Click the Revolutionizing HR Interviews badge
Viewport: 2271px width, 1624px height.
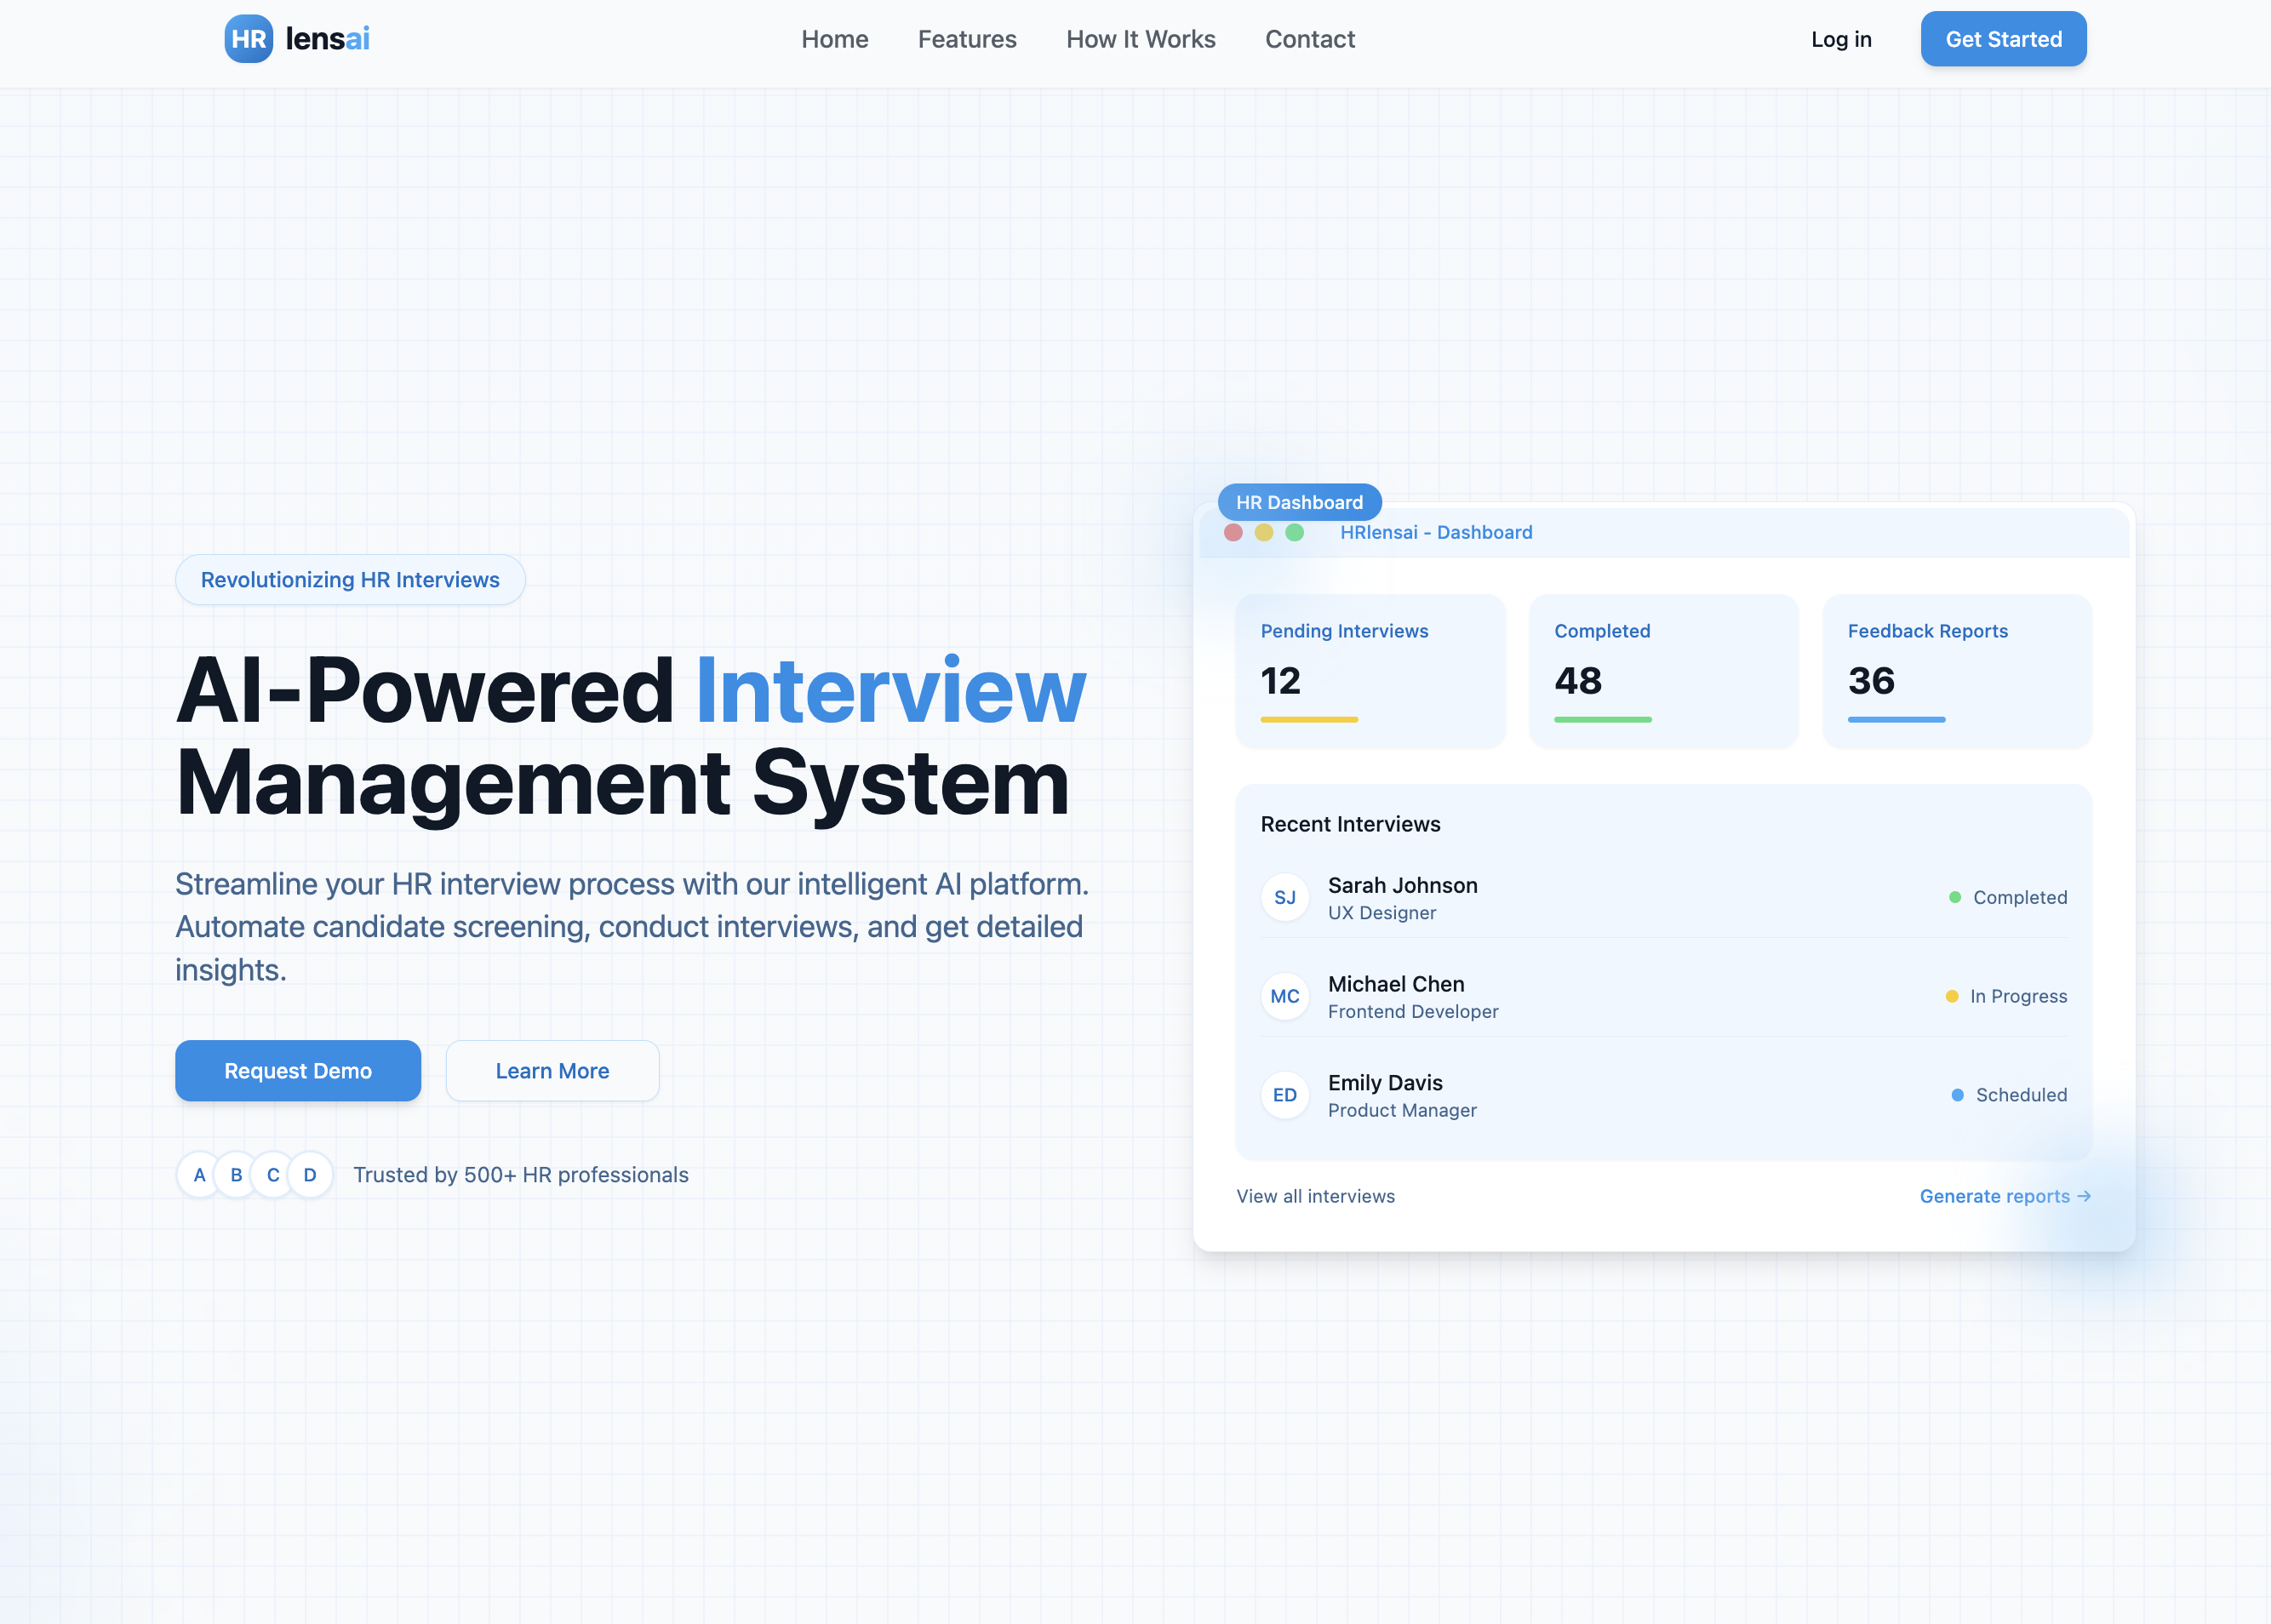(350, 579)
